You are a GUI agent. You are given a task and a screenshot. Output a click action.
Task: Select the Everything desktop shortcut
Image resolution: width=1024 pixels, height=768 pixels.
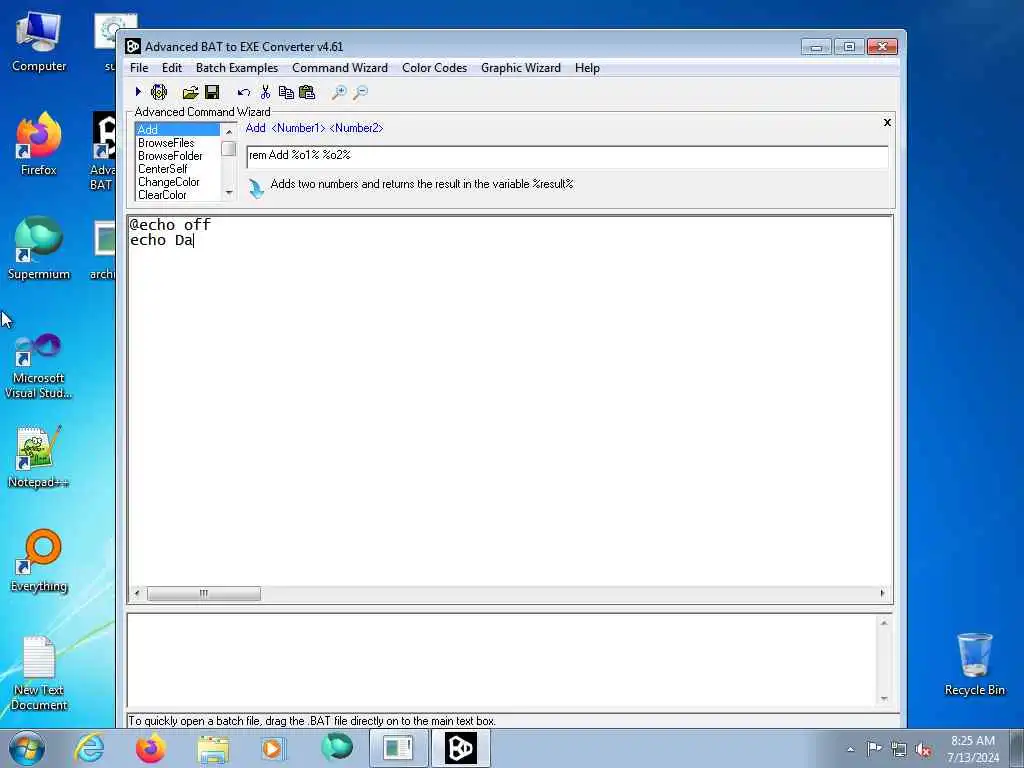(39, 560)
